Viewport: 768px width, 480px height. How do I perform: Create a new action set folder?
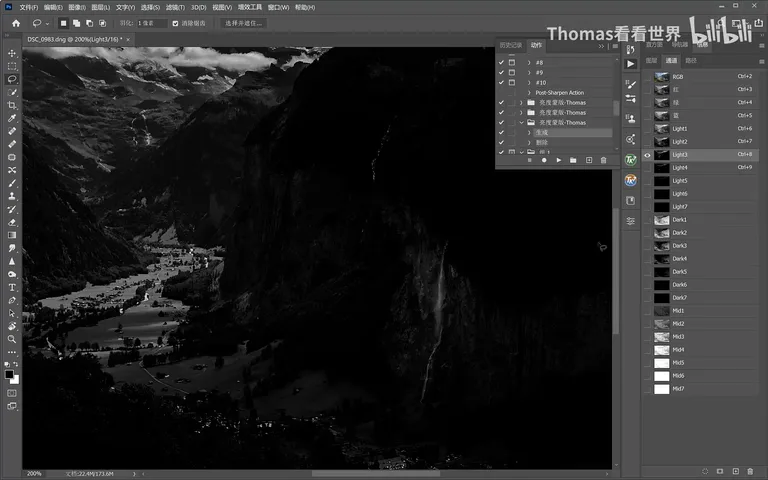(x=573, y=160)
